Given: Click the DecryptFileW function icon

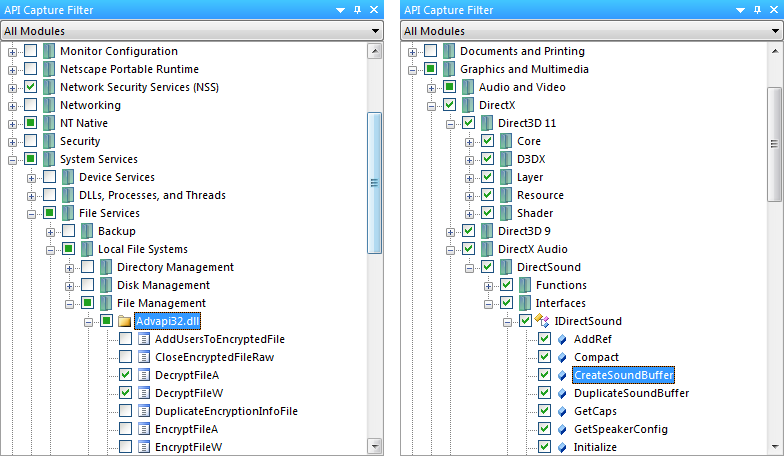Looking at the screenshot, I should click(144, 394).
